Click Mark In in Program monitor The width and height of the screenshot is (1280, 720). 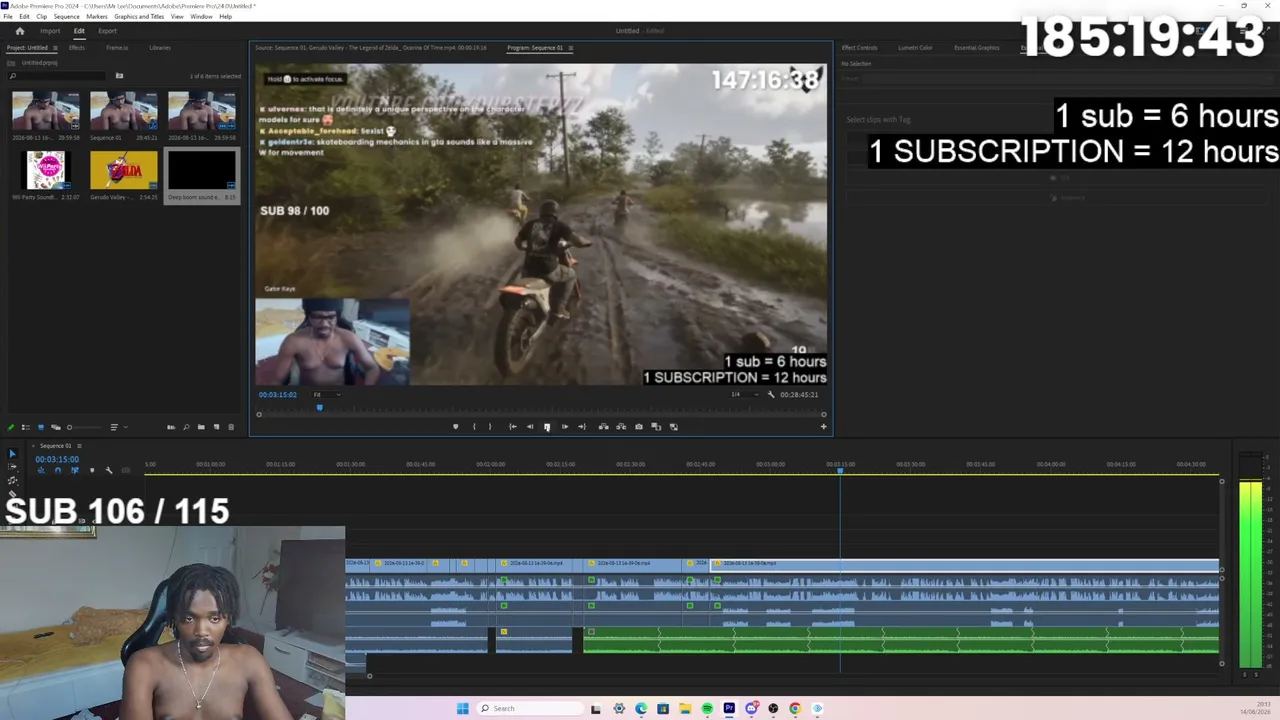tap(474, 427)
